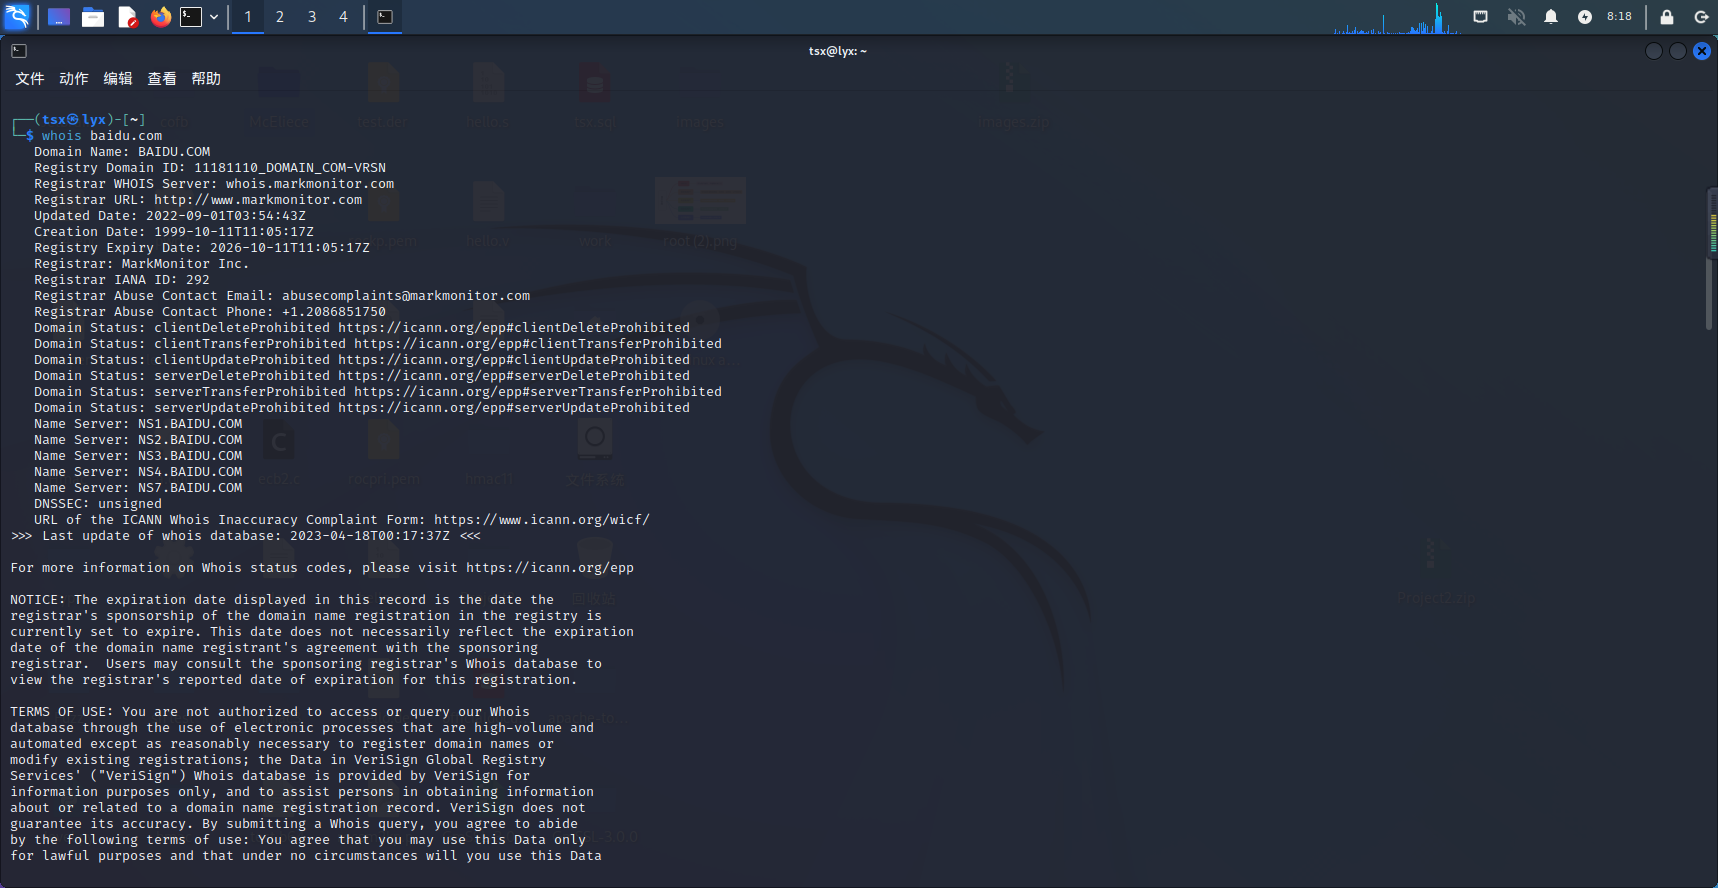This screenshot has height=888, width=1718.
Task: Expand the terminal launcher dropdown arrow
Action: [214, 17]
